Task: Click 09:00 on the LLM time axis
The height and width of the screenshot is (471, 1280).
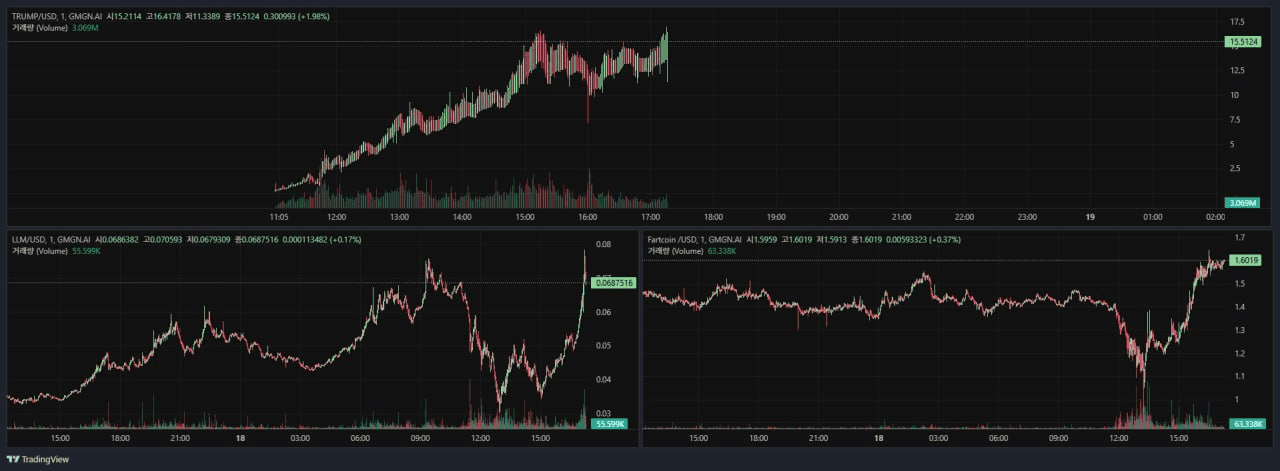Action: [420, 438]
